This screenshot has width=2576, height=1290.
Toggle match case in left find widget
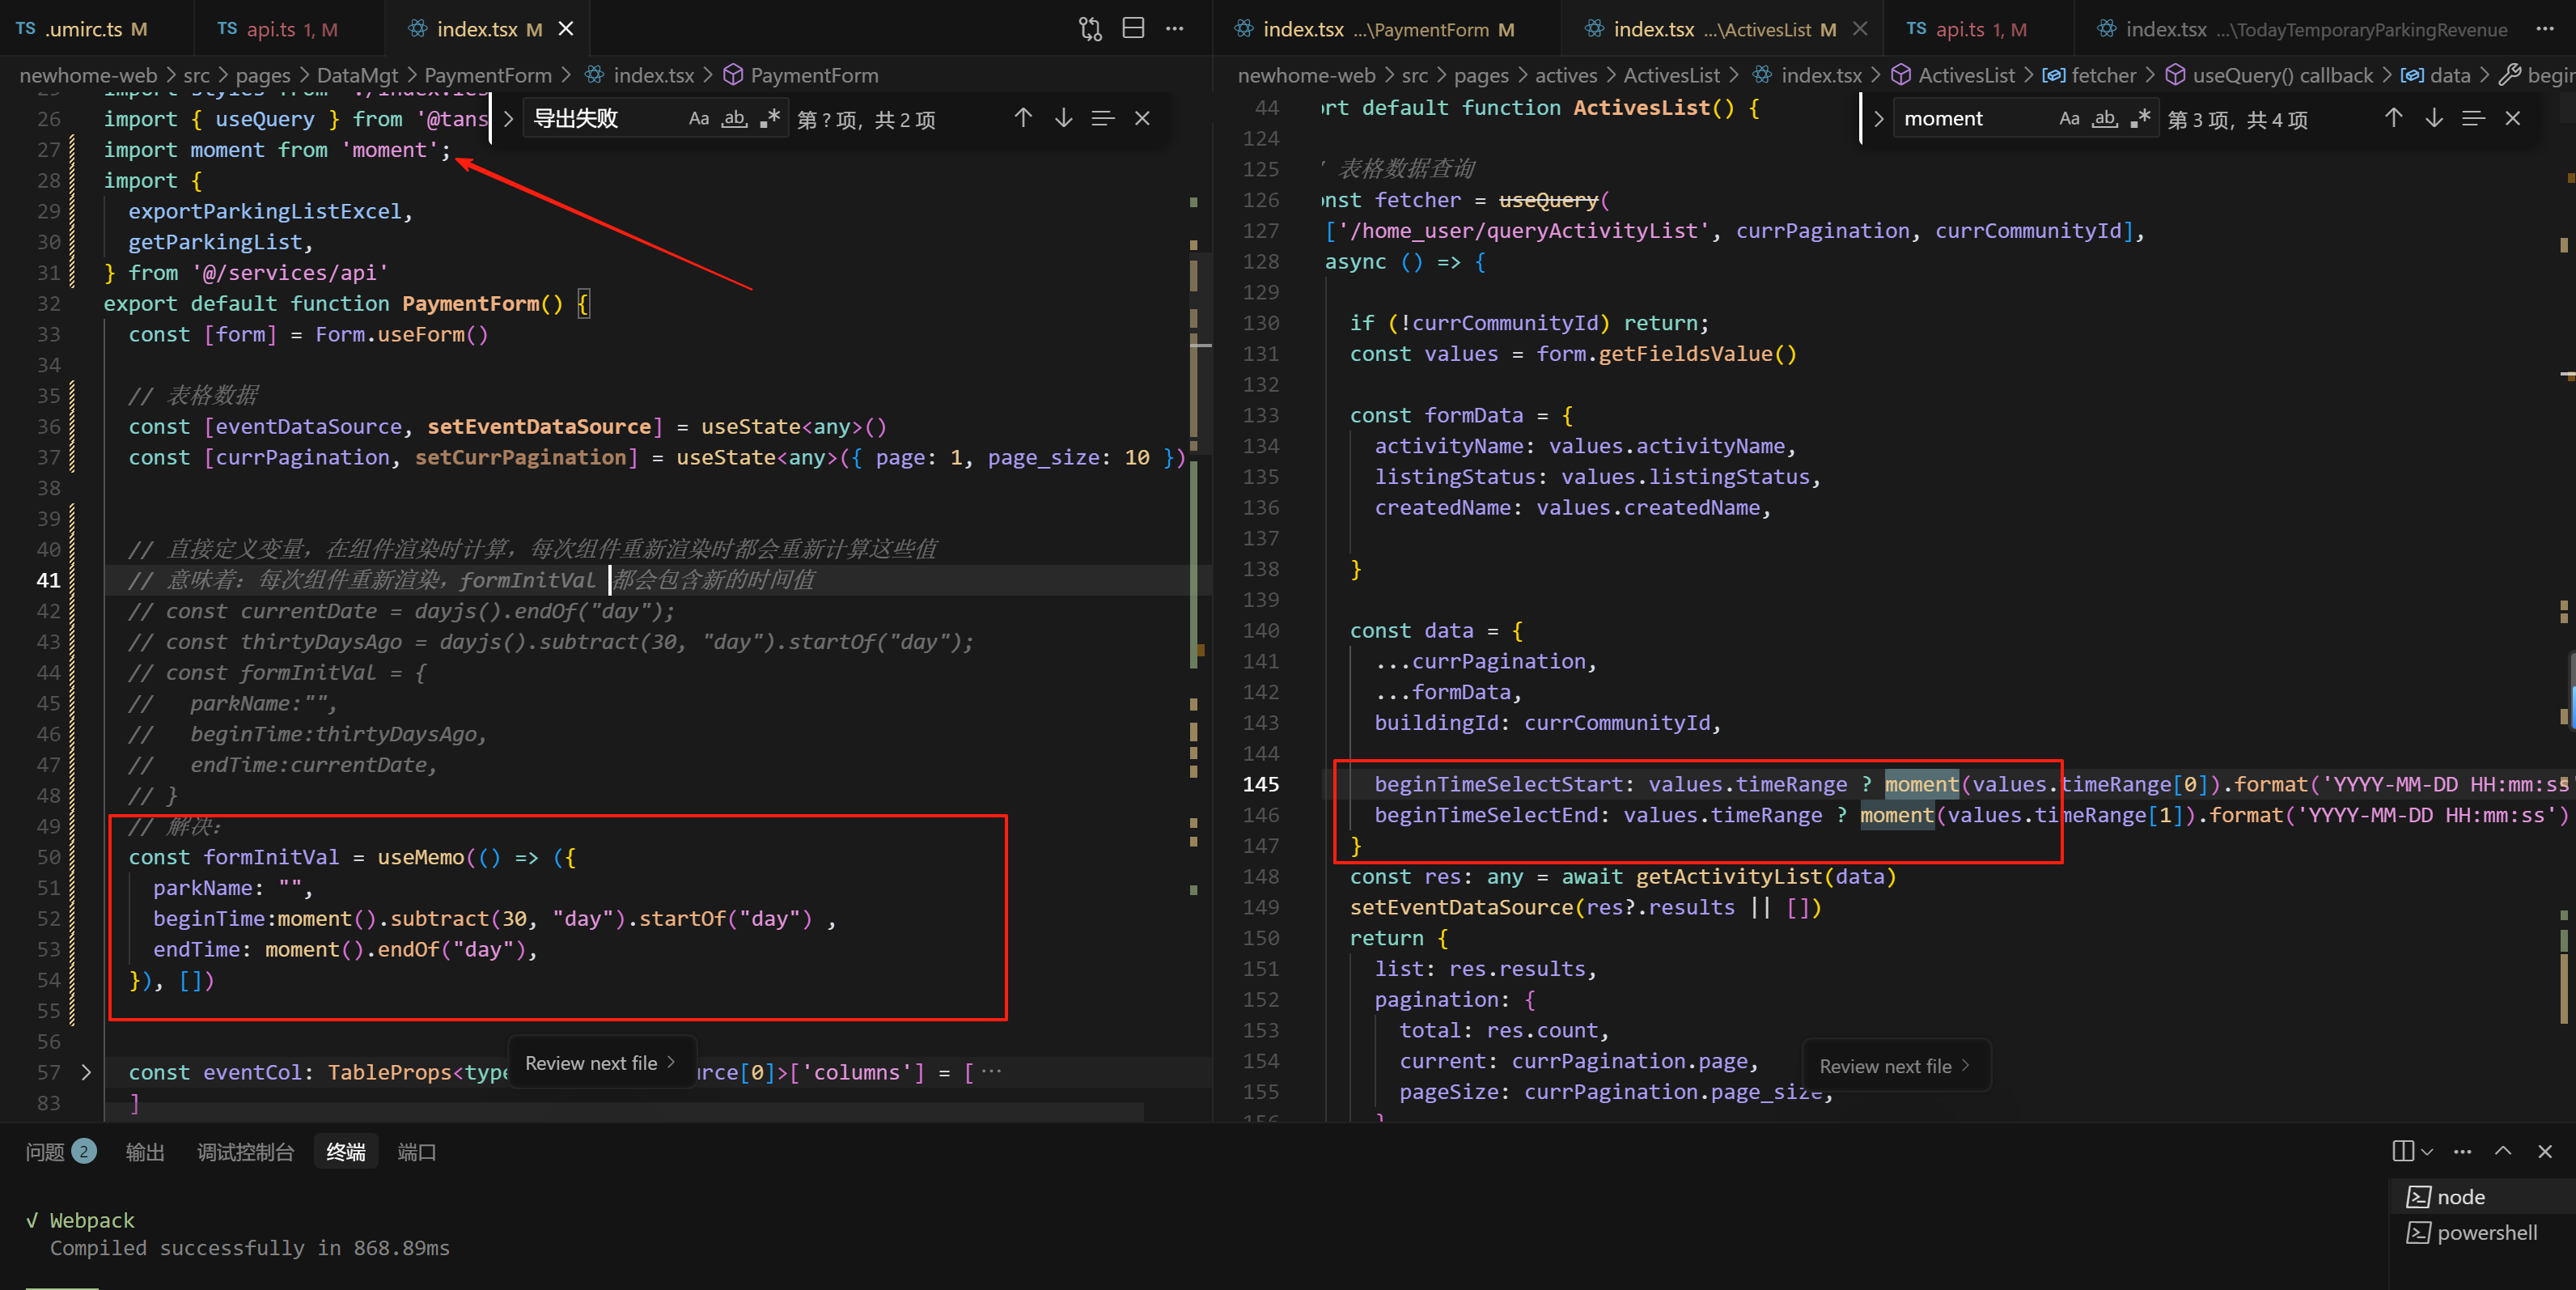coord(699,118)
